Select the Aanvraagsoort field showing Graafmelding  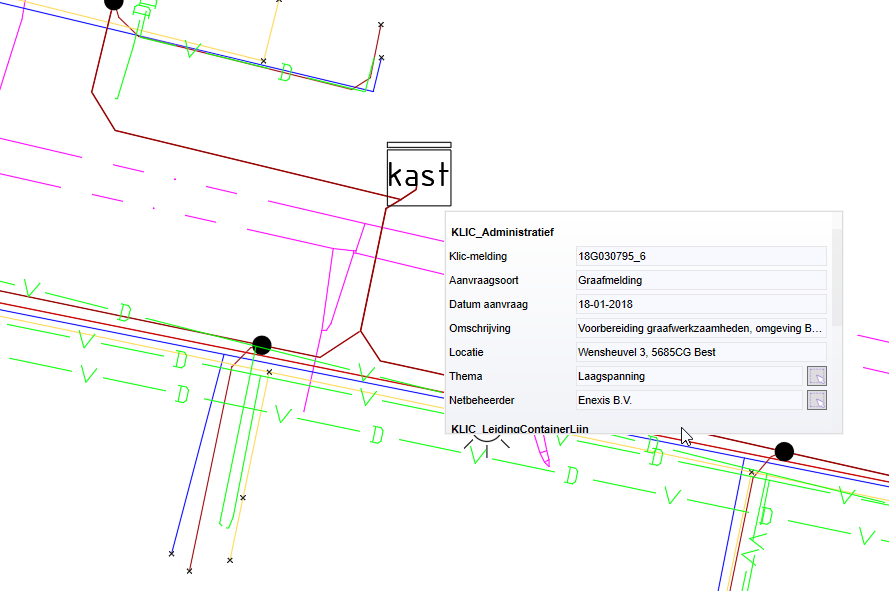tap(700, 280)
